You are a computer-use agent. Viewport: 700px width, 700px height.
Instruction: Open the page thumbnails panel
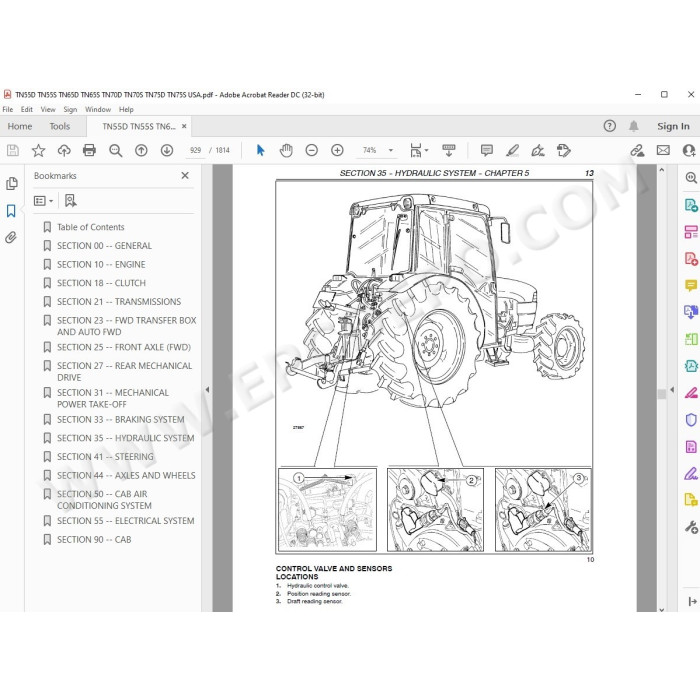12,183
